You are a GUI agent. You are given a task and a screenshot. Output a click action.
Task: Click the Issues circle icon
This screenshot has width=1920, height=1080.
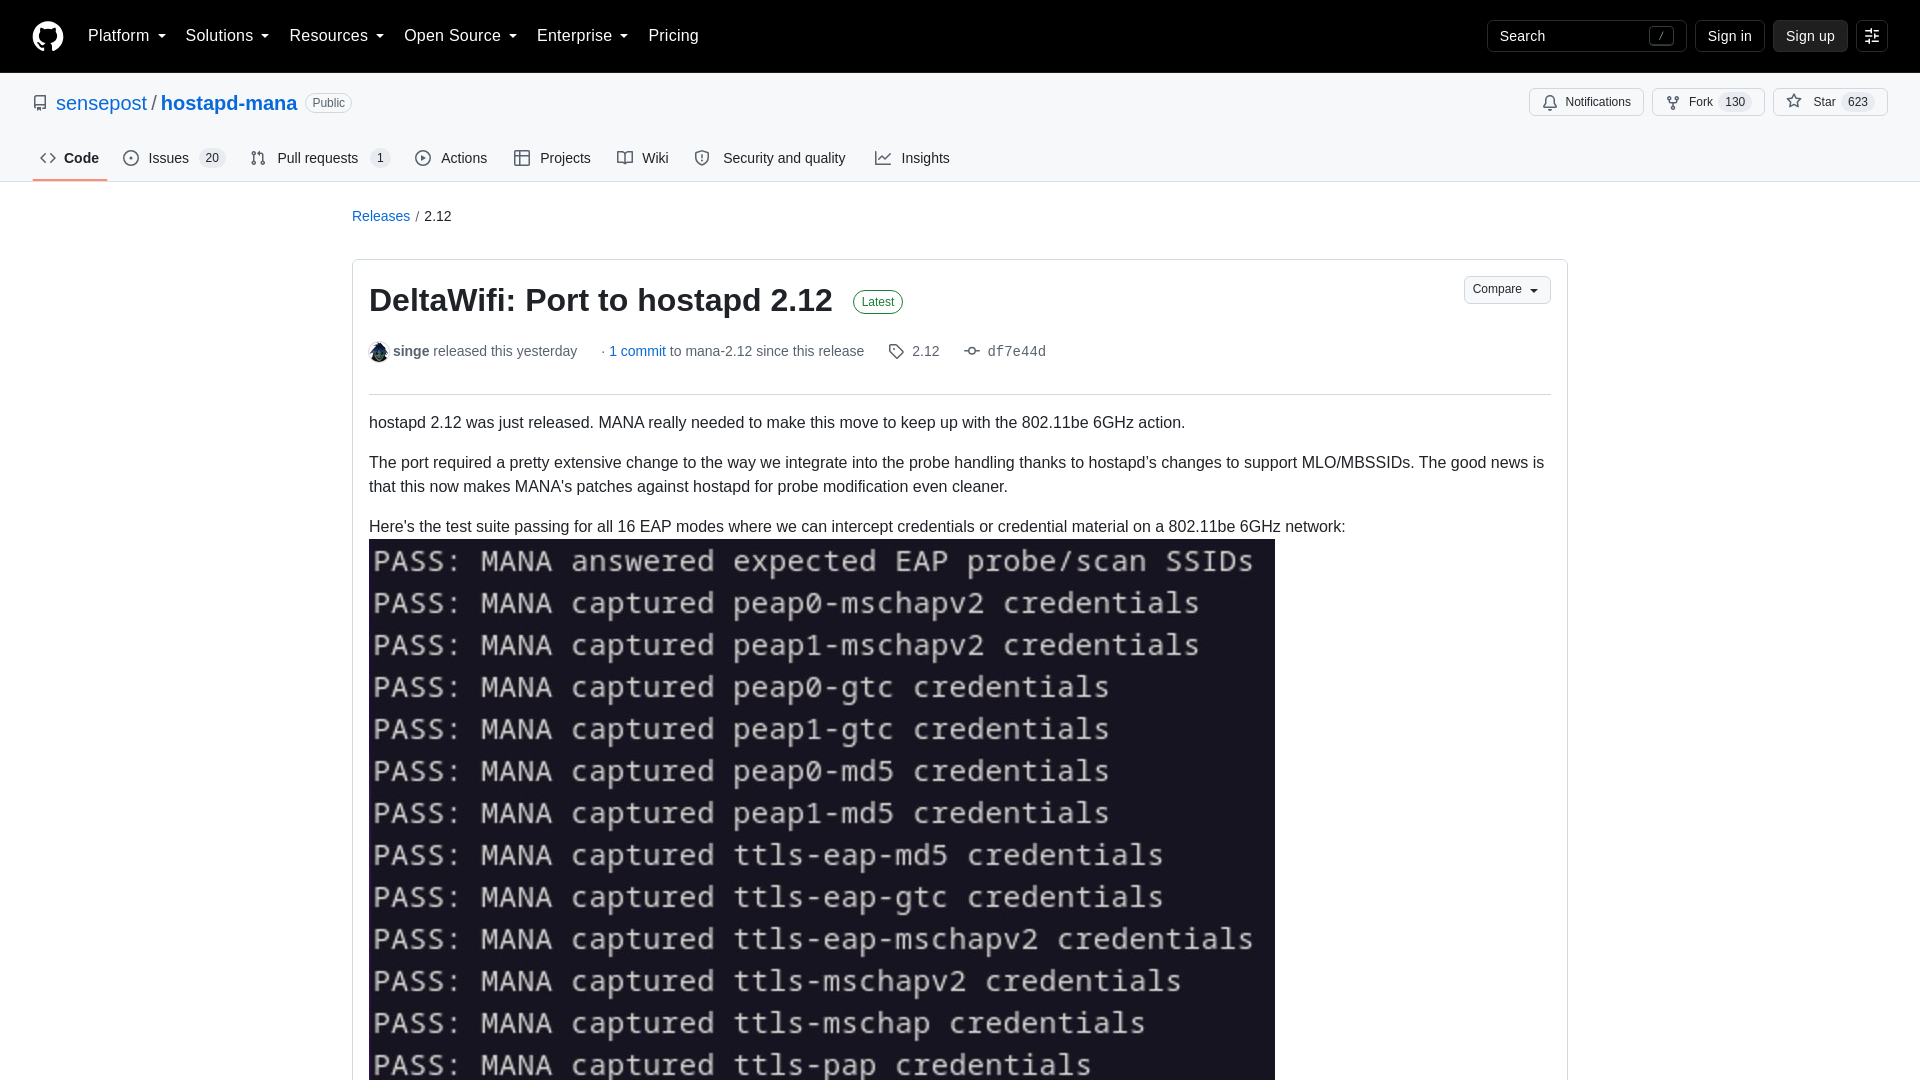pyautogui.click(x=131, y=158)
